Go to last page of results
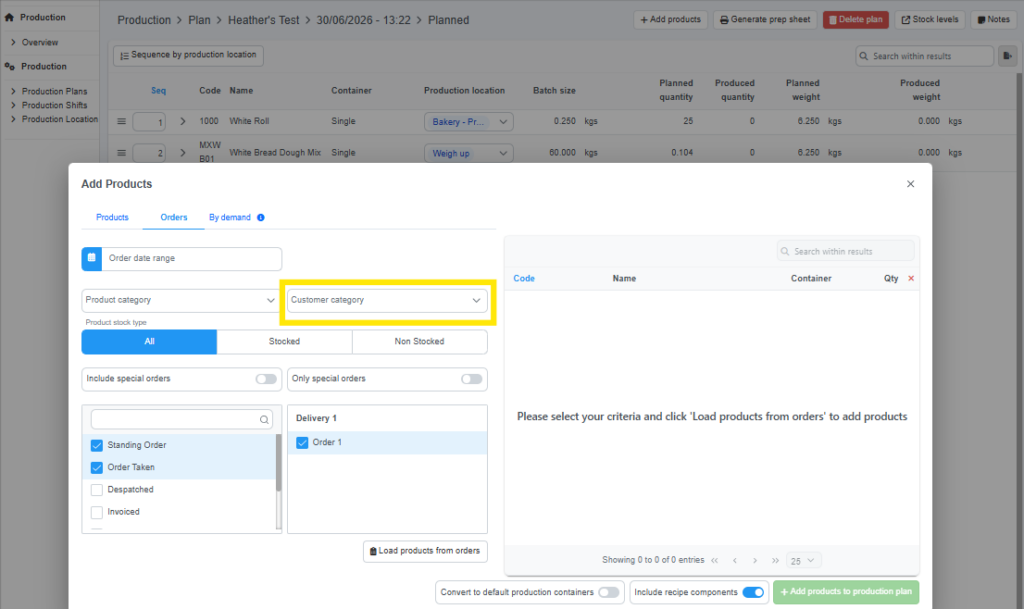Image resolution: width=1024 pixels, height=609 pixels. click(775, 561)
